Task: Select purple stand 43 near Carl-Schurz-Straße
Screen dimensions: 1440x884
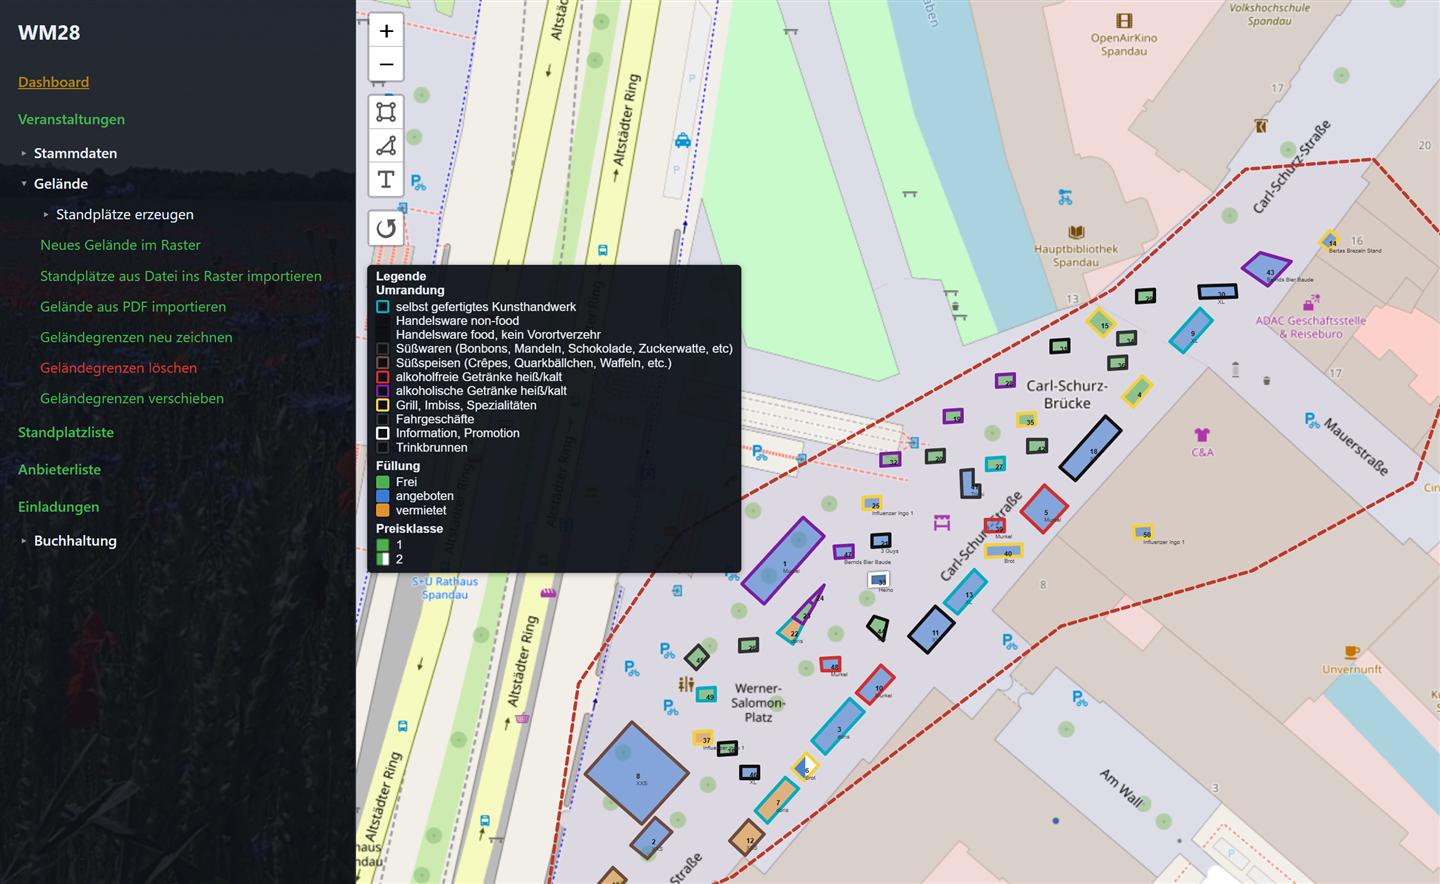Action: point(1266,268)
